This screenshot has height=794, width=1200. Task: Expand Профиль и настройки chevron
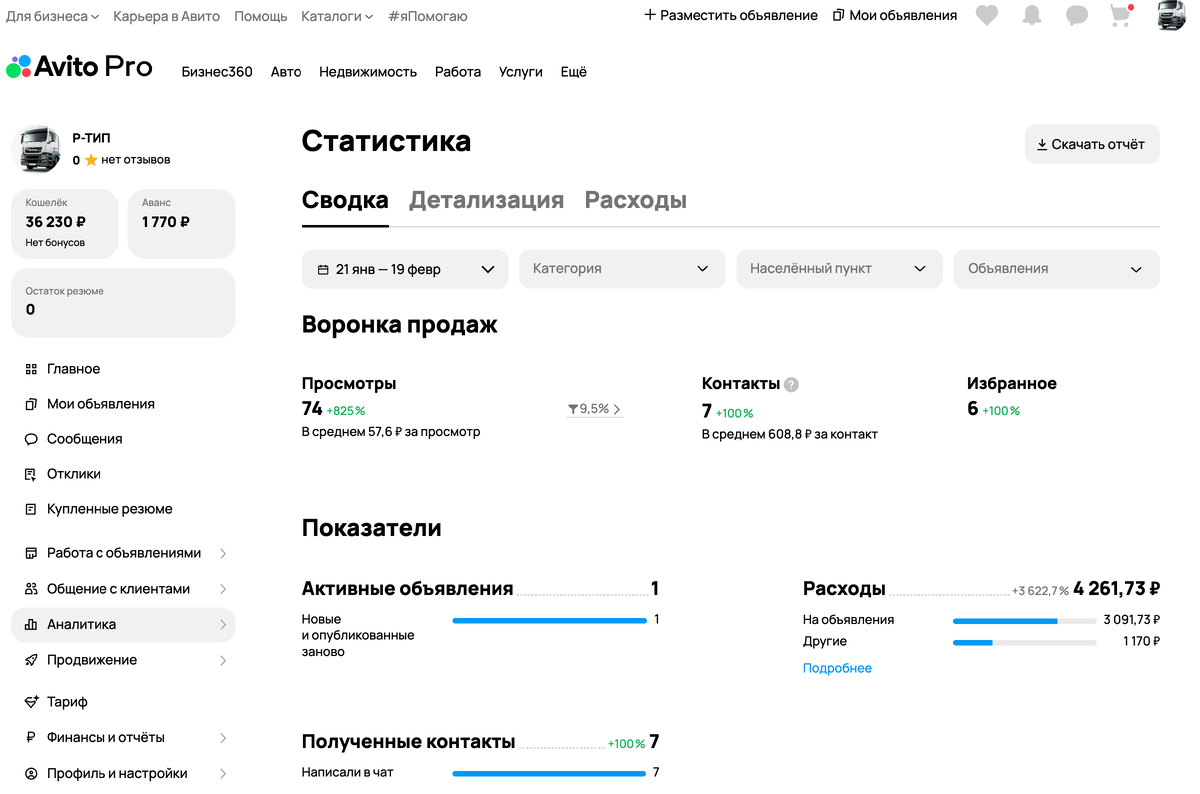tap(223, 773)
